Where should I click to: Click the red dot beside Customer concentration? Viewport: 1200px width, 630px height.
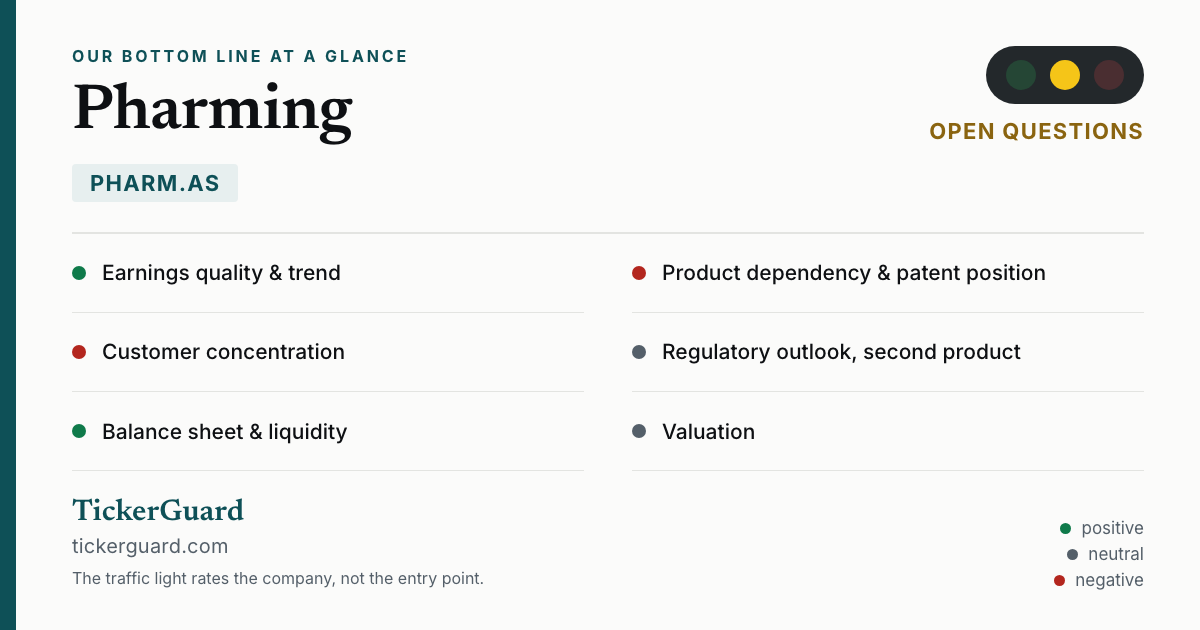pos(79,352)
